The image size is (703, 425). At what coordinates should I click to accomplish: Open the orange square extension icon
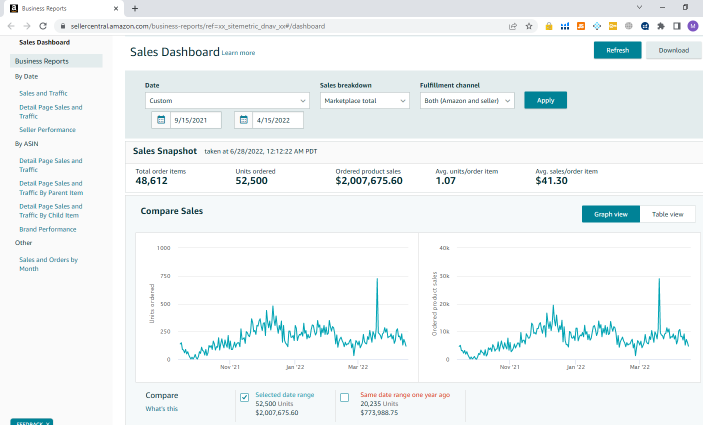tap(581, 26)
